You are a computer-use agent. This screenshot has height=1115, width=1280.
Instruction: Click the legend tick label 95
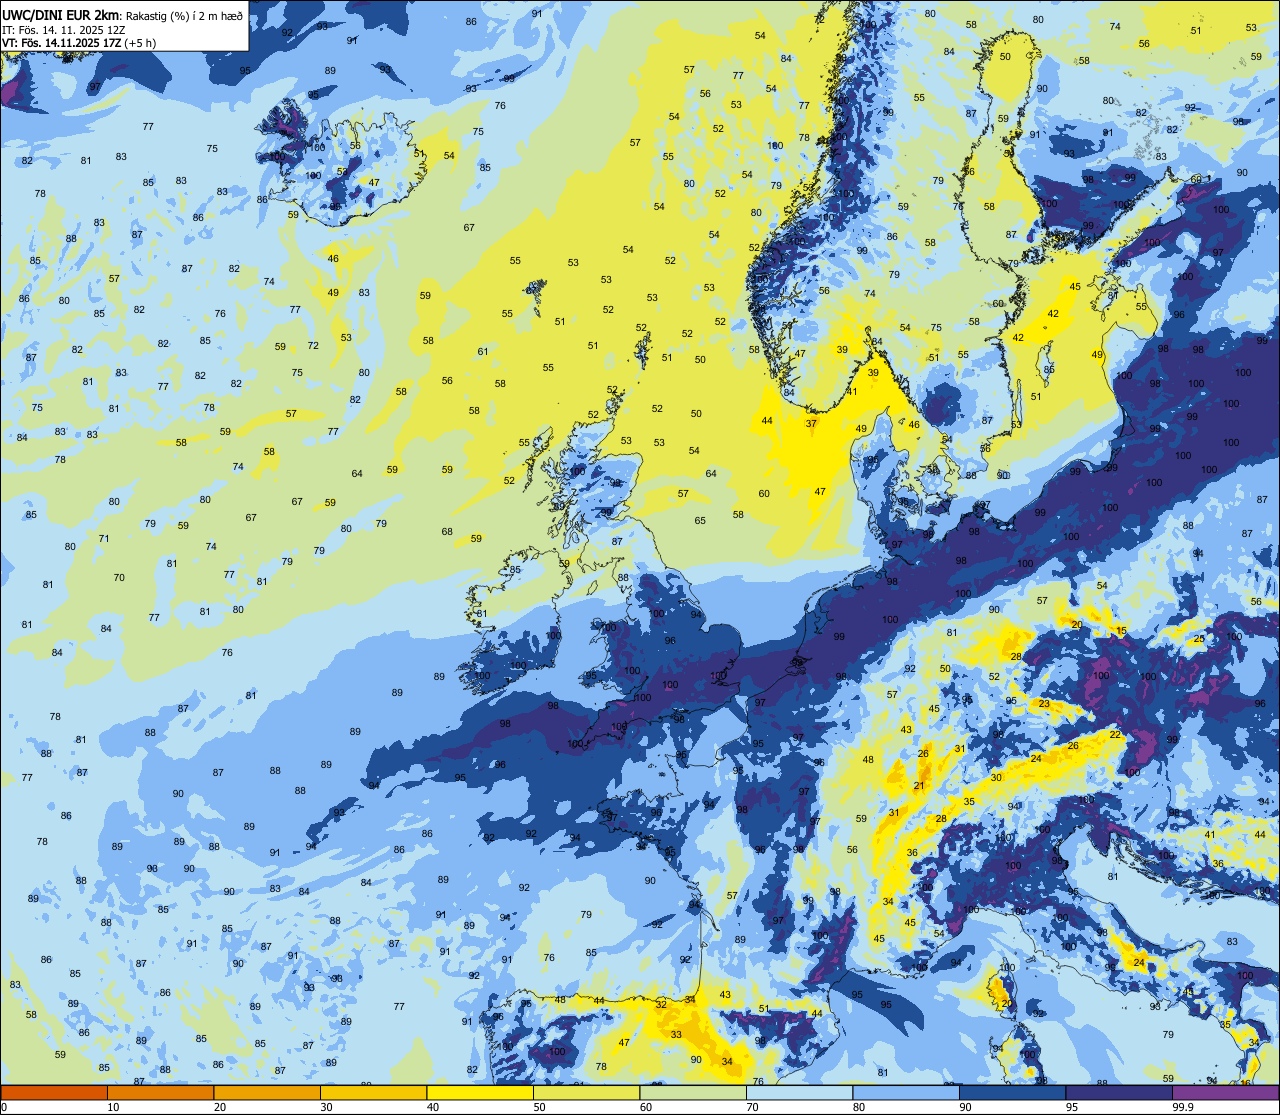[x=1072, y=1107]
